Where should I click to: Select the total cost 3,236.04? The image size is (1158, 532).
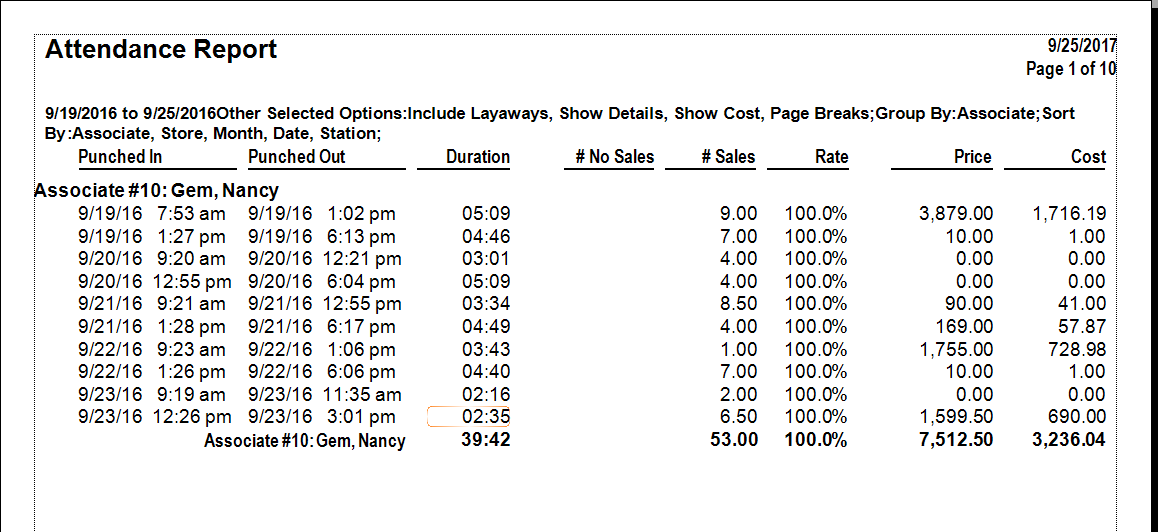(x=1068, y=440)
